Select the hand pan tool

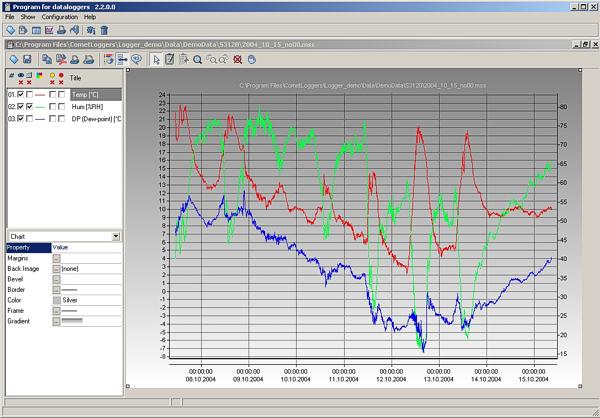(x=251, y=59)
